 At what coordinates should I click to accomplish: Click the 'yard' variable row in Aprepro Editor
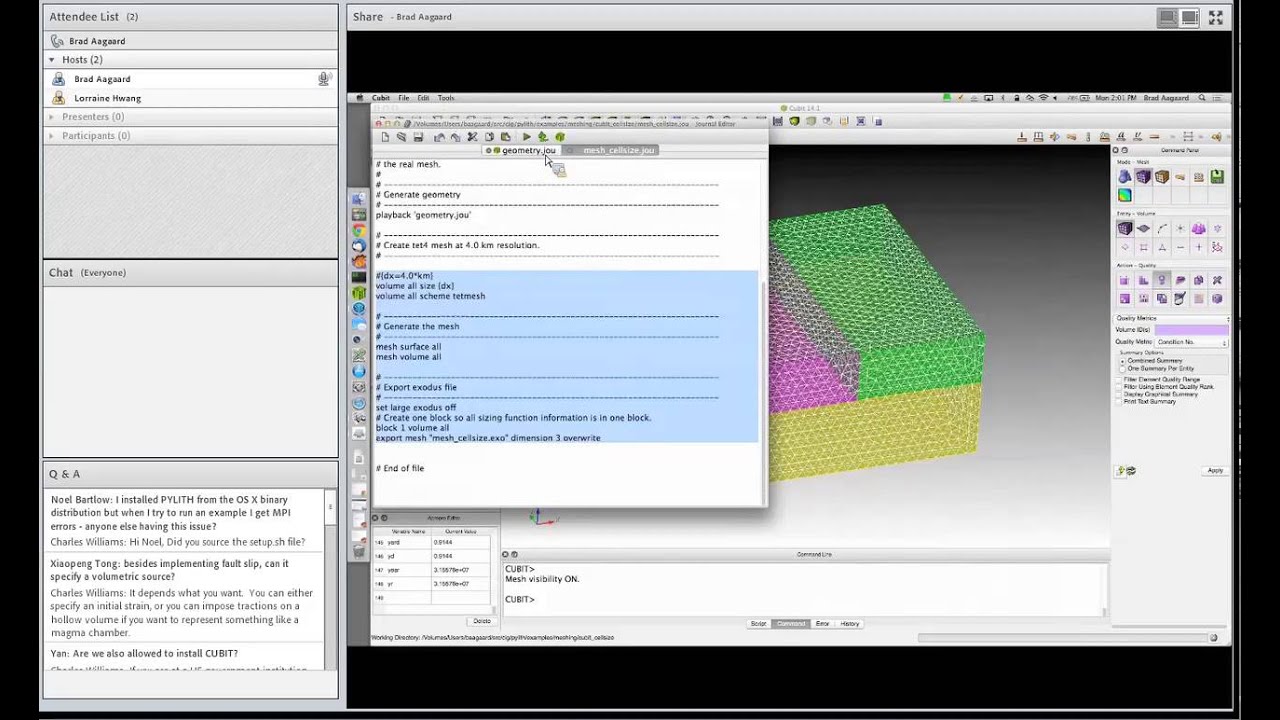tap(433, 542)
